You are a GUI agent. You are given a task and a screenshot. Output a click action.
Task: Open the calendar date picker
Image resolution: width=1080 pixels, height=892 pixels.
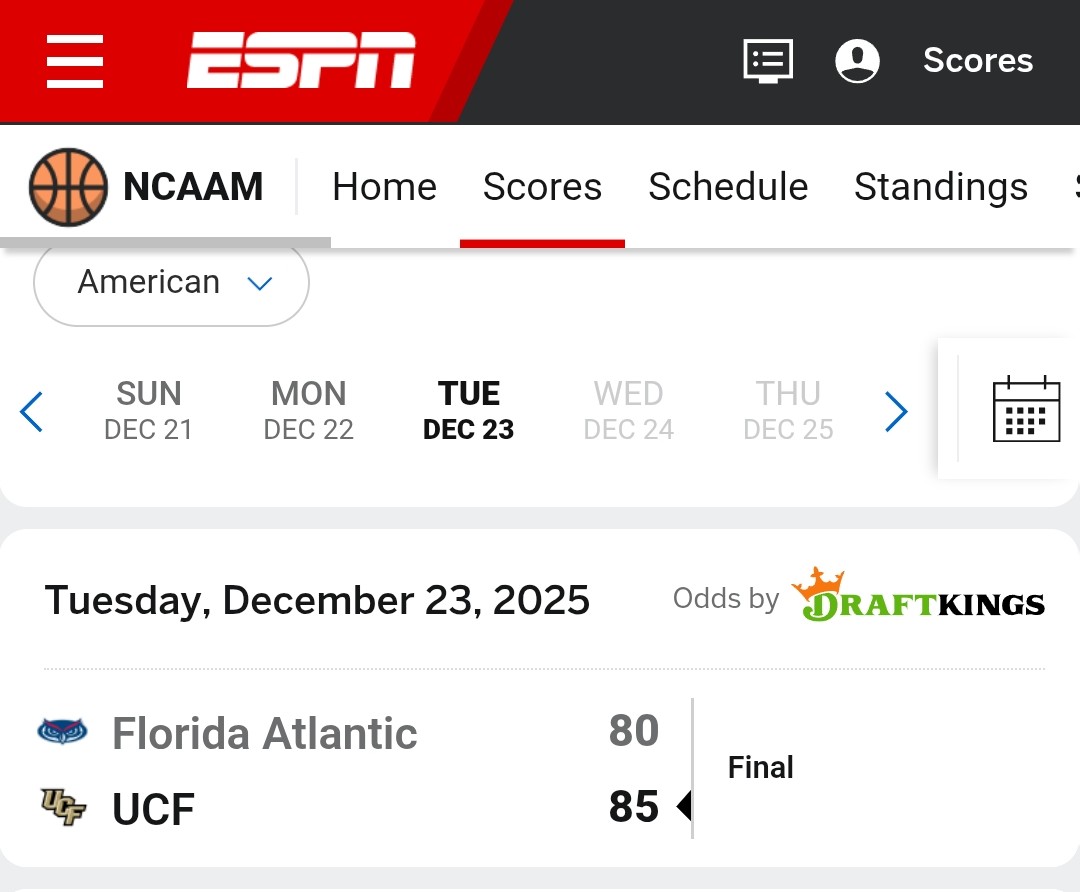click(x=1026, y=408)
